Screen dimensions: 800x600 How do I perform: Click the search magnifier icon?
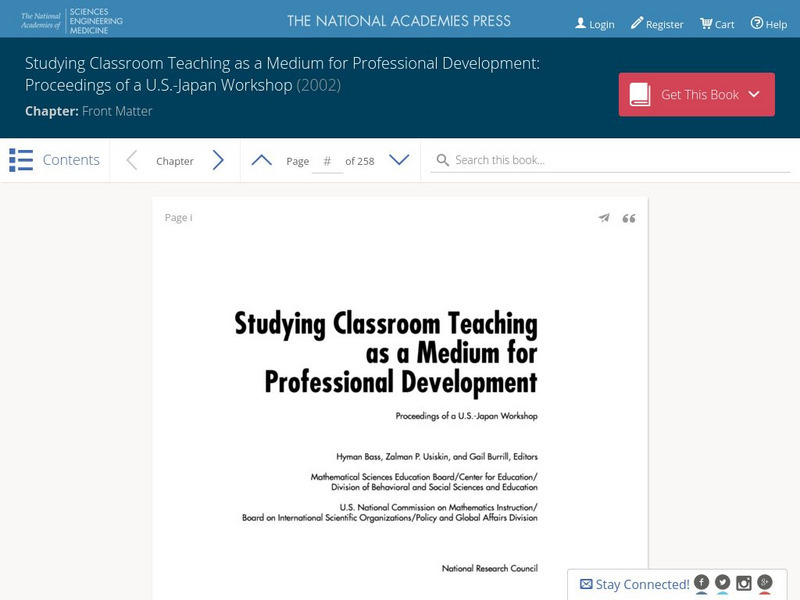(x=442, y=160)
